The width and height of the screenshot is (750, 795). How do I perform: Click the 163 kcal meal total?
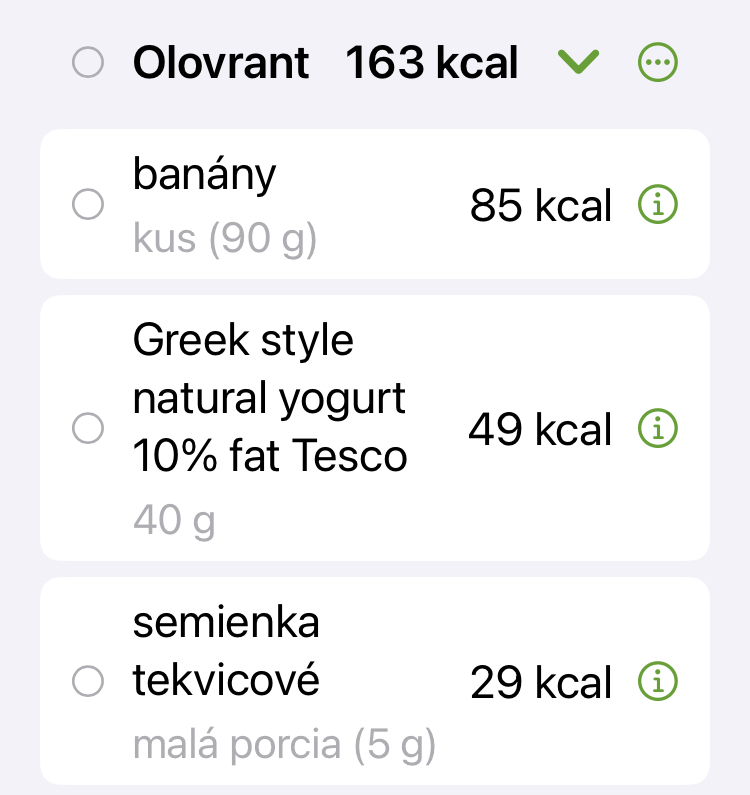pos(432,63)
